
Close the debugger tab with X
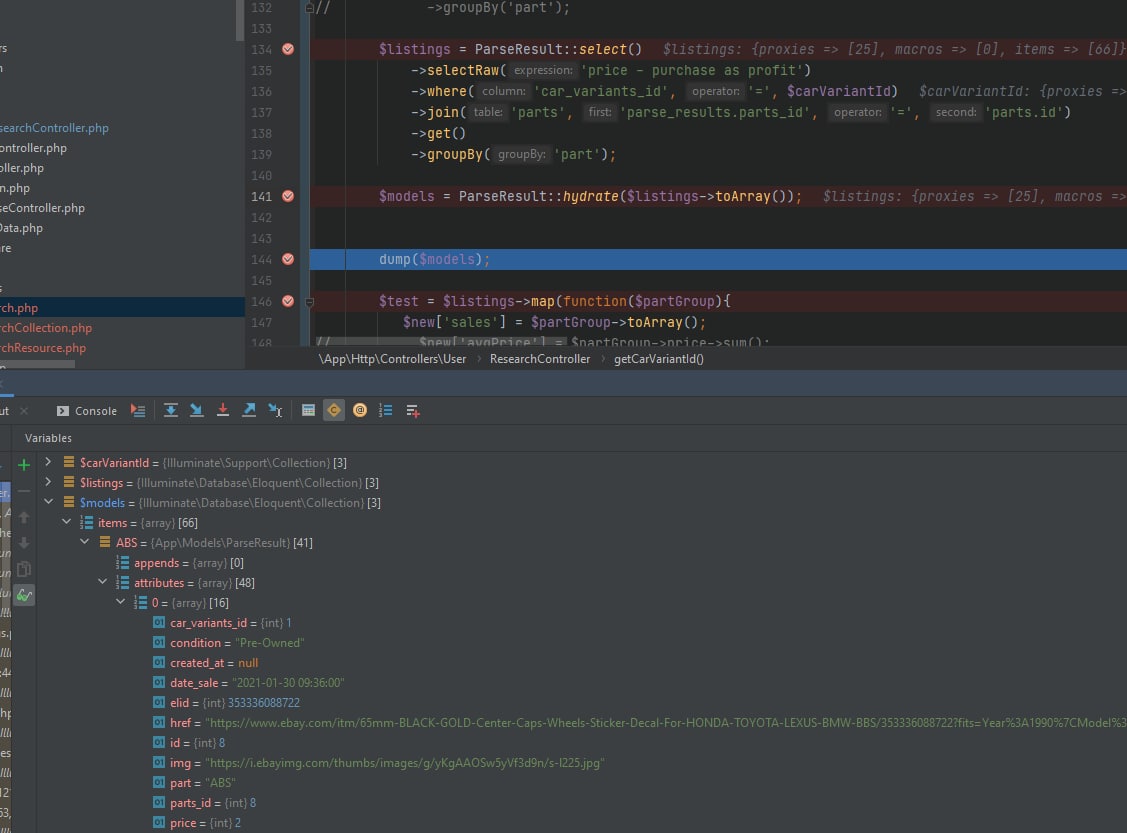24,410
